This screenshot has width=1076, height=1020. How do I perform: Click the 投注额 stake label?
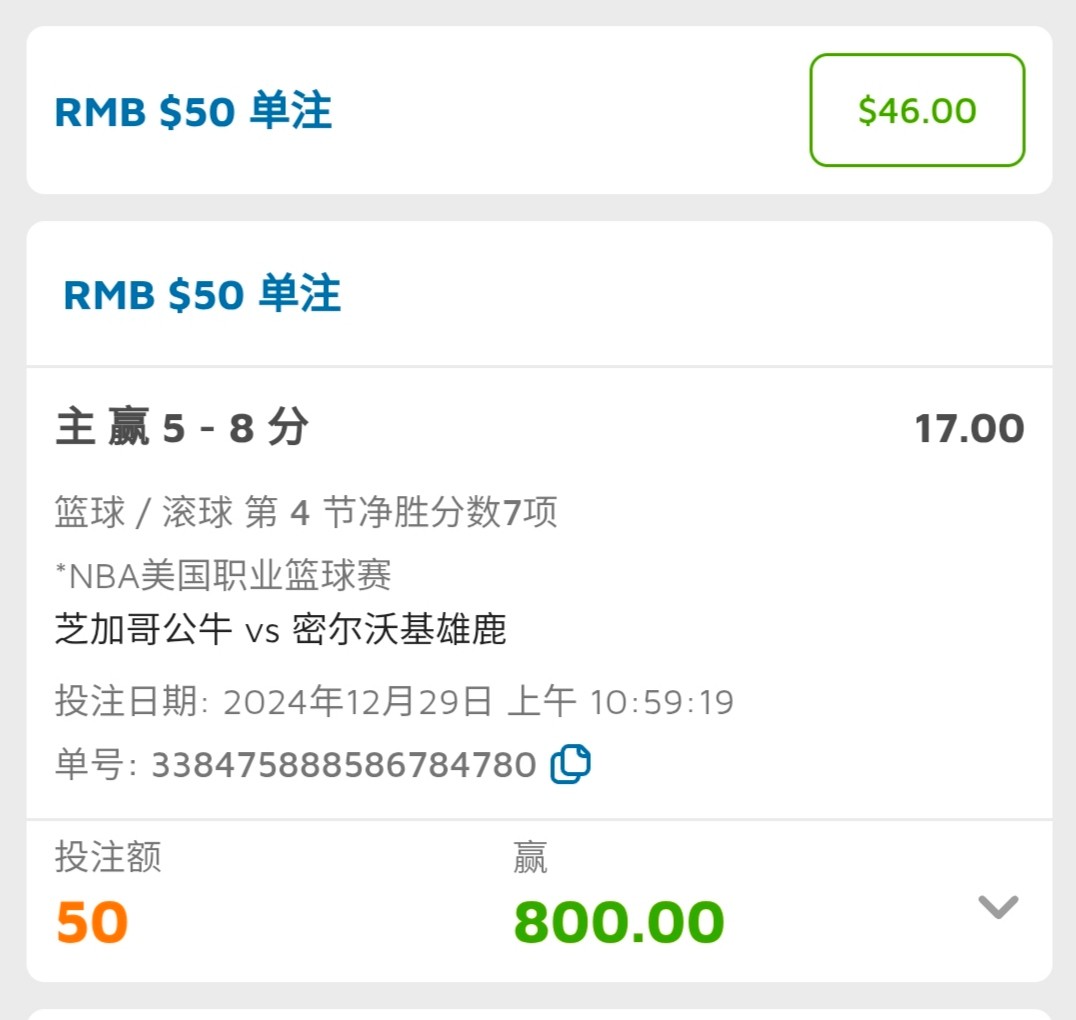click(x=108, y=857)
